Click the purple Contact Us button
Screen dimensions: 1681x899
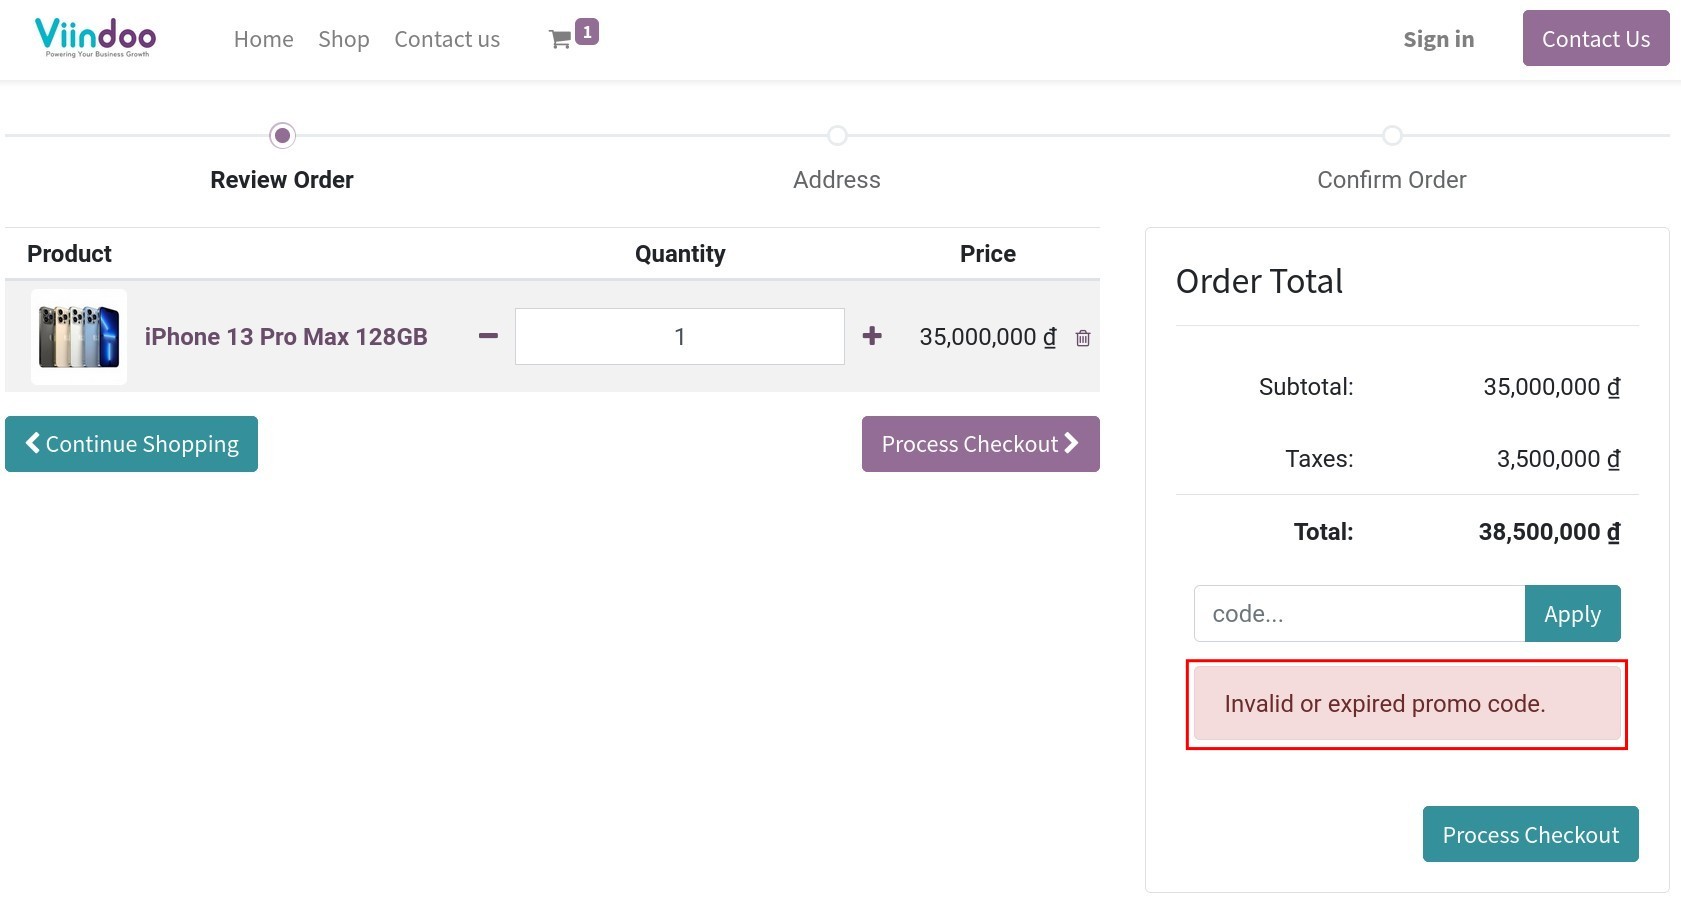pos(1595,38)
